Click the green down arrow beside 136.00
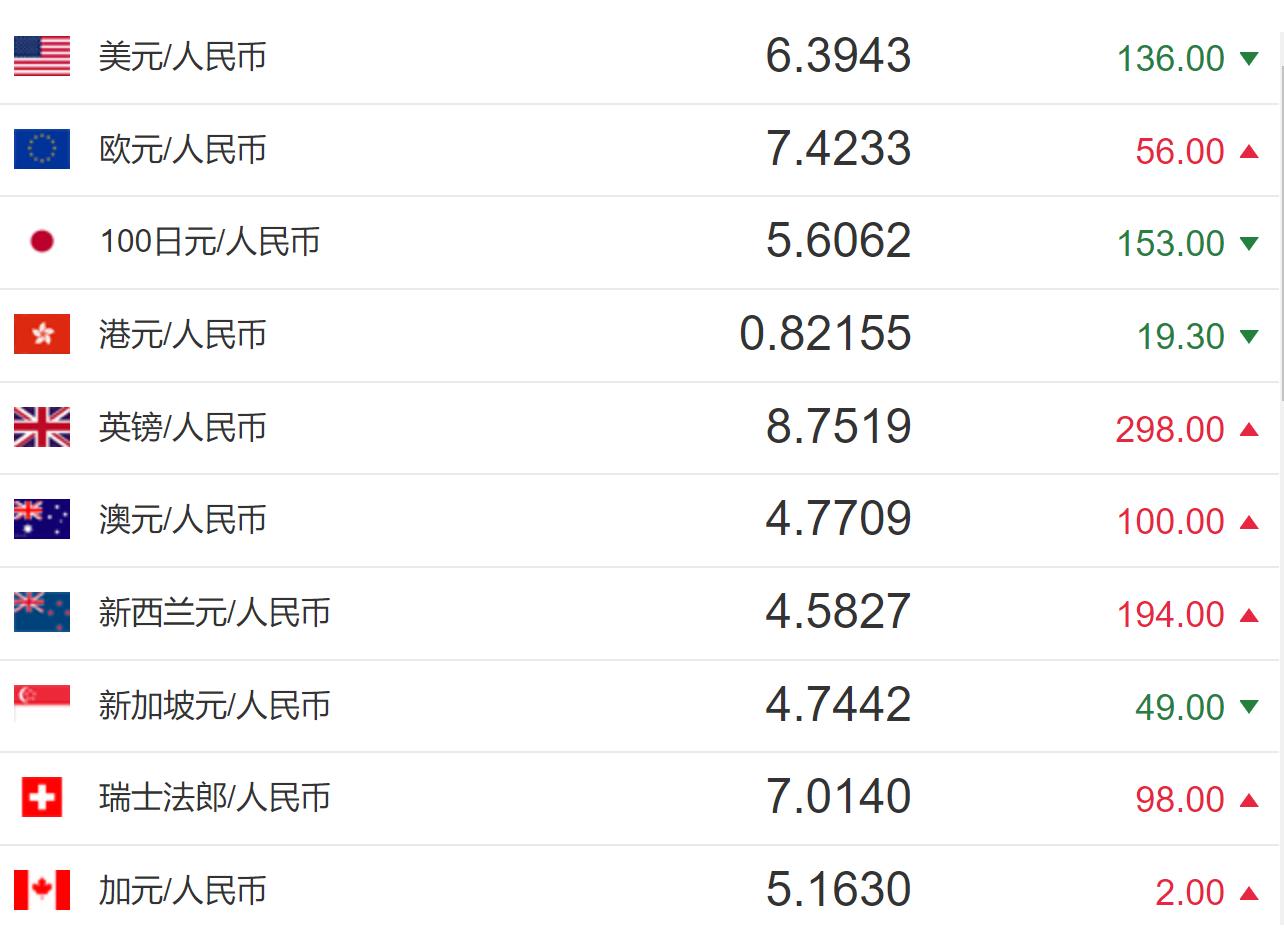1284x938 pixels. 1248,58
